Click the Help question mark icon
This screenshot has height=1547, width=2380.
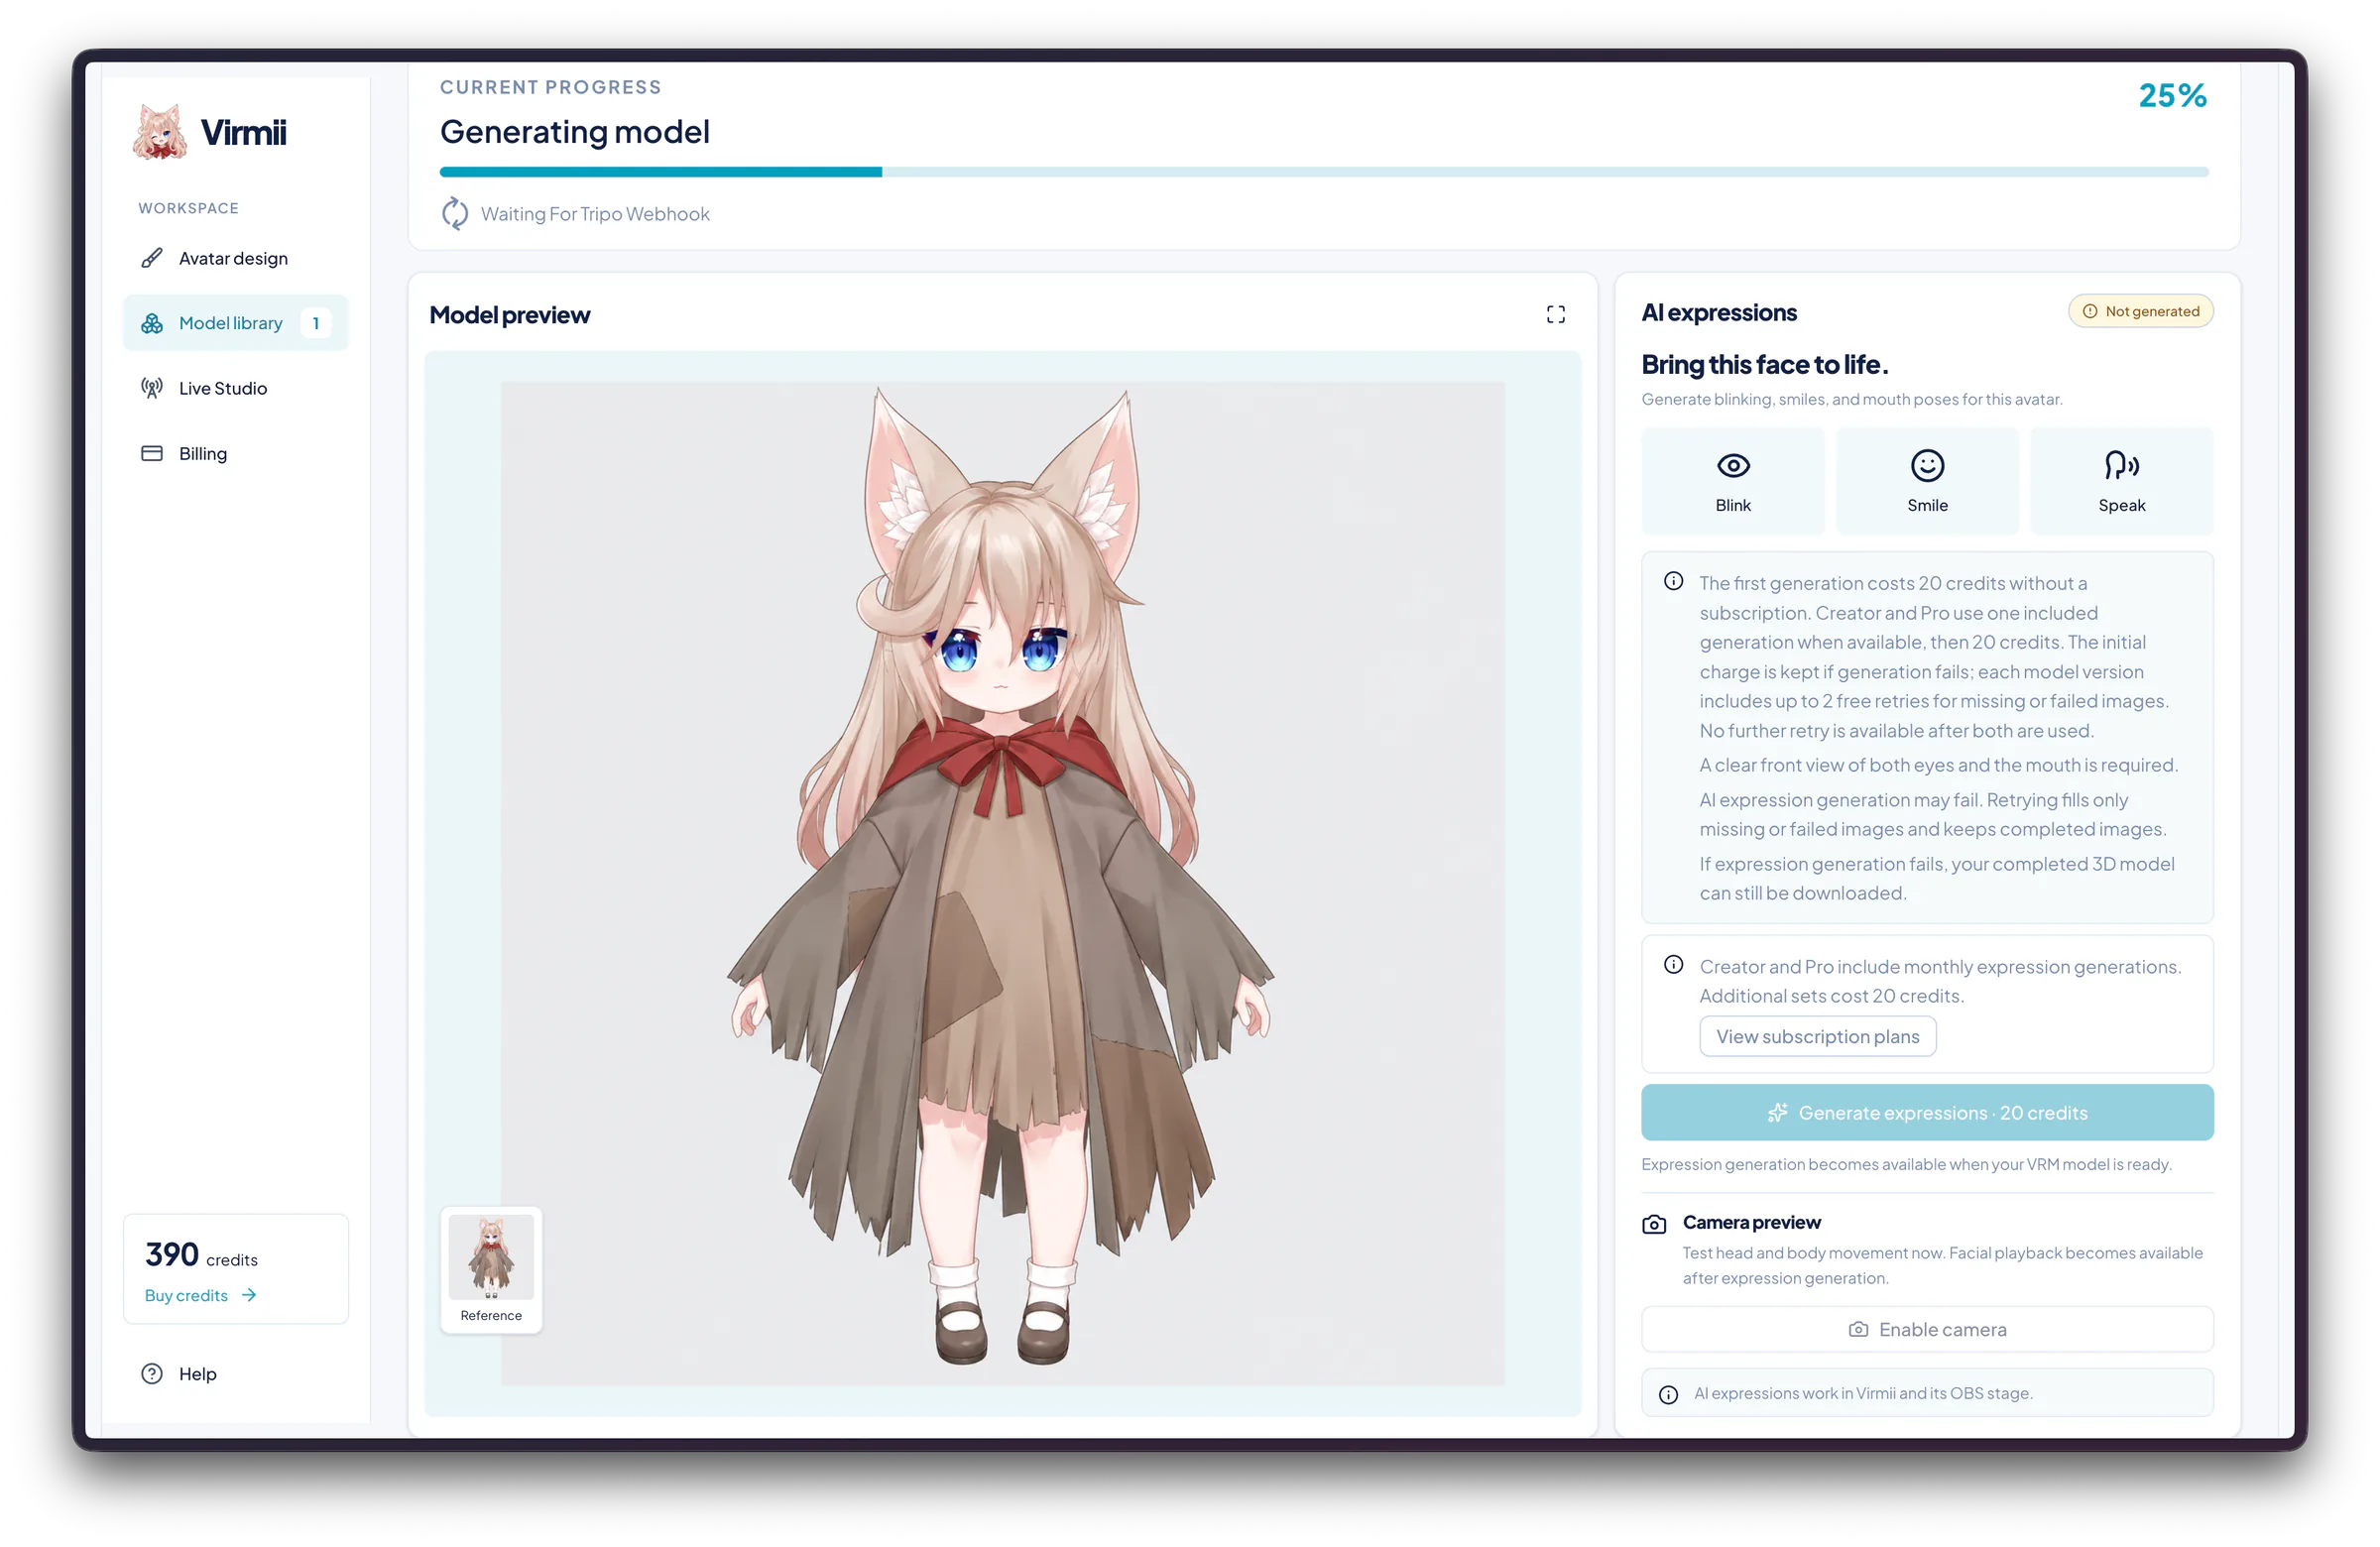point(152,1374)
